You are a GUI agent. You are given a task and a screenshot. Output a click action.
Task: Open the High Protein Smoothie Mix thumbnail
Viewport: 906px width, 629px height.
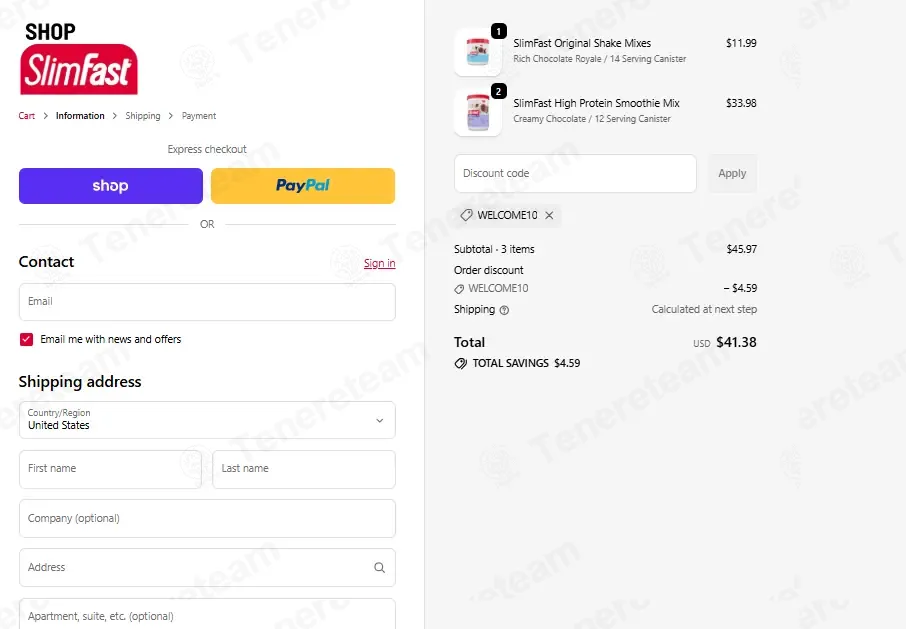[478, 113]
